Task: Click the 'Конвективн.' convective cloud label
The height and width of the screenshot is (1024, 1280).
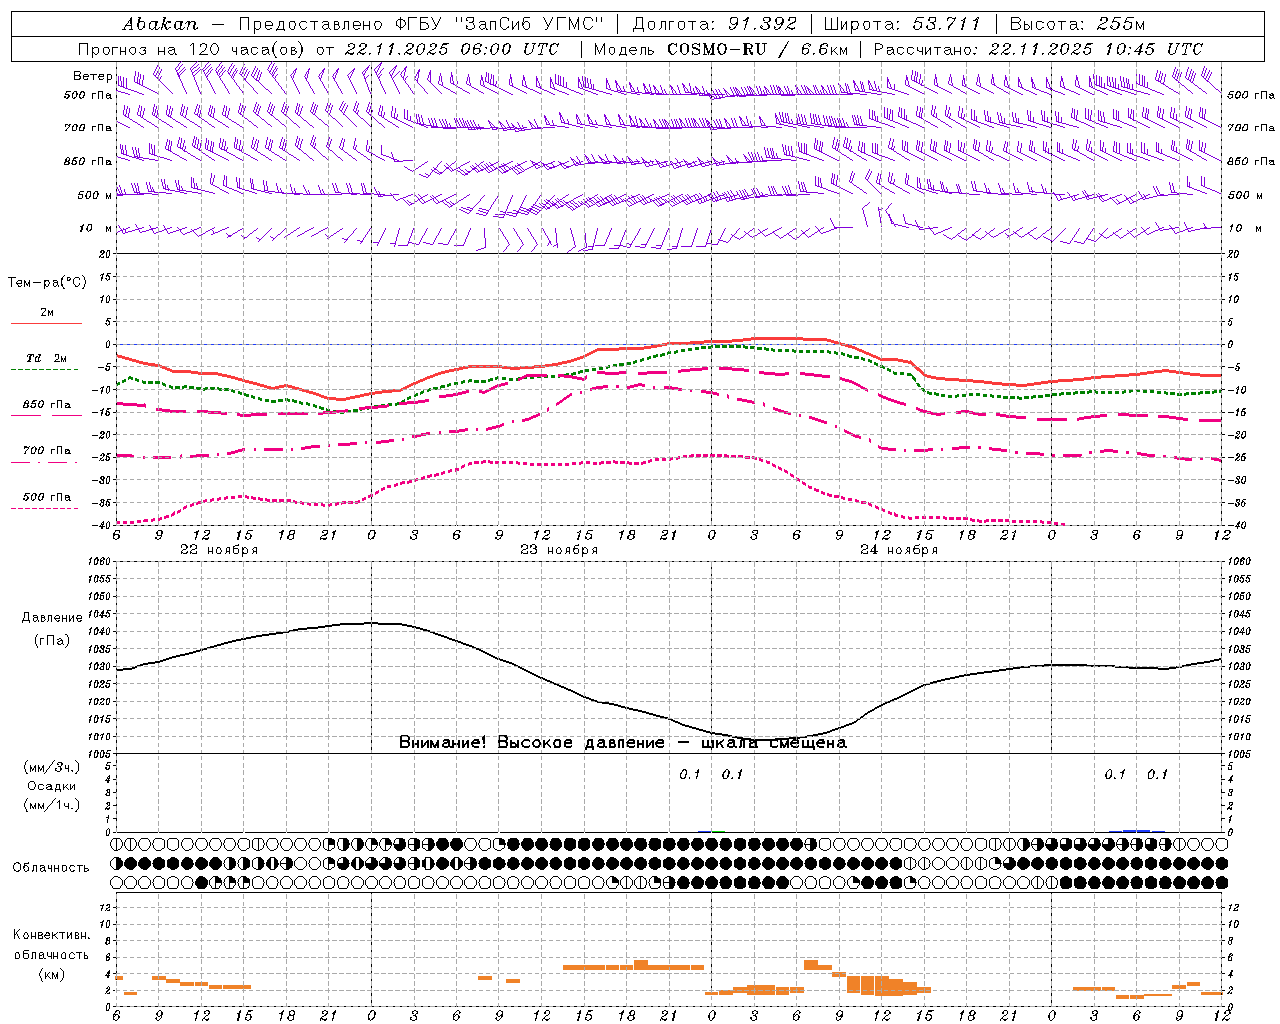Action: (52, 935)
